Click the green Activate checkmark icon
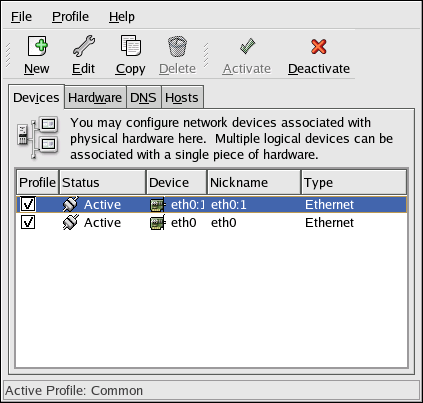The height and width of the screenshot is (403, 423). coord(247,46)
